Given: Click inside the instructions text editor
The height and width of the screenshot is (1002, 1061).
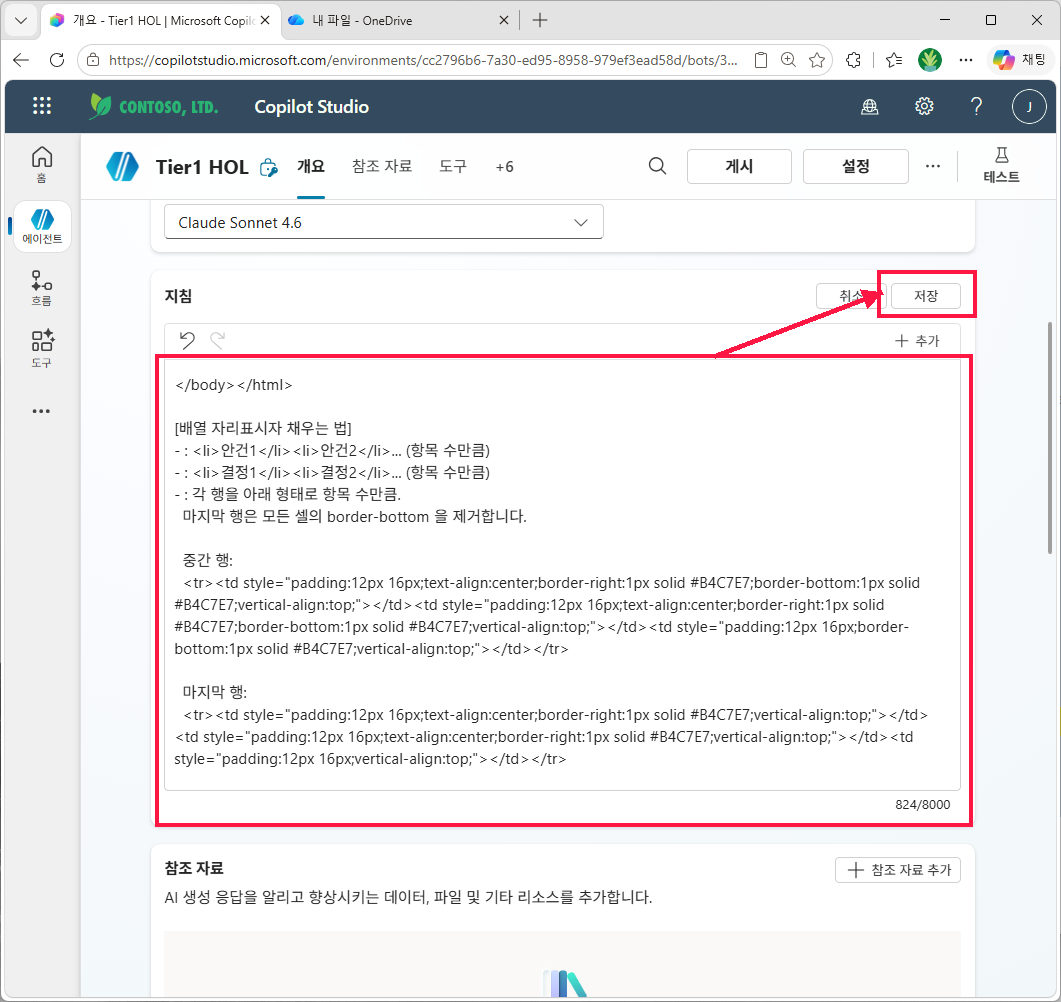Looking at the screenshot, I should pyautogui.click(x=562, y=572).
